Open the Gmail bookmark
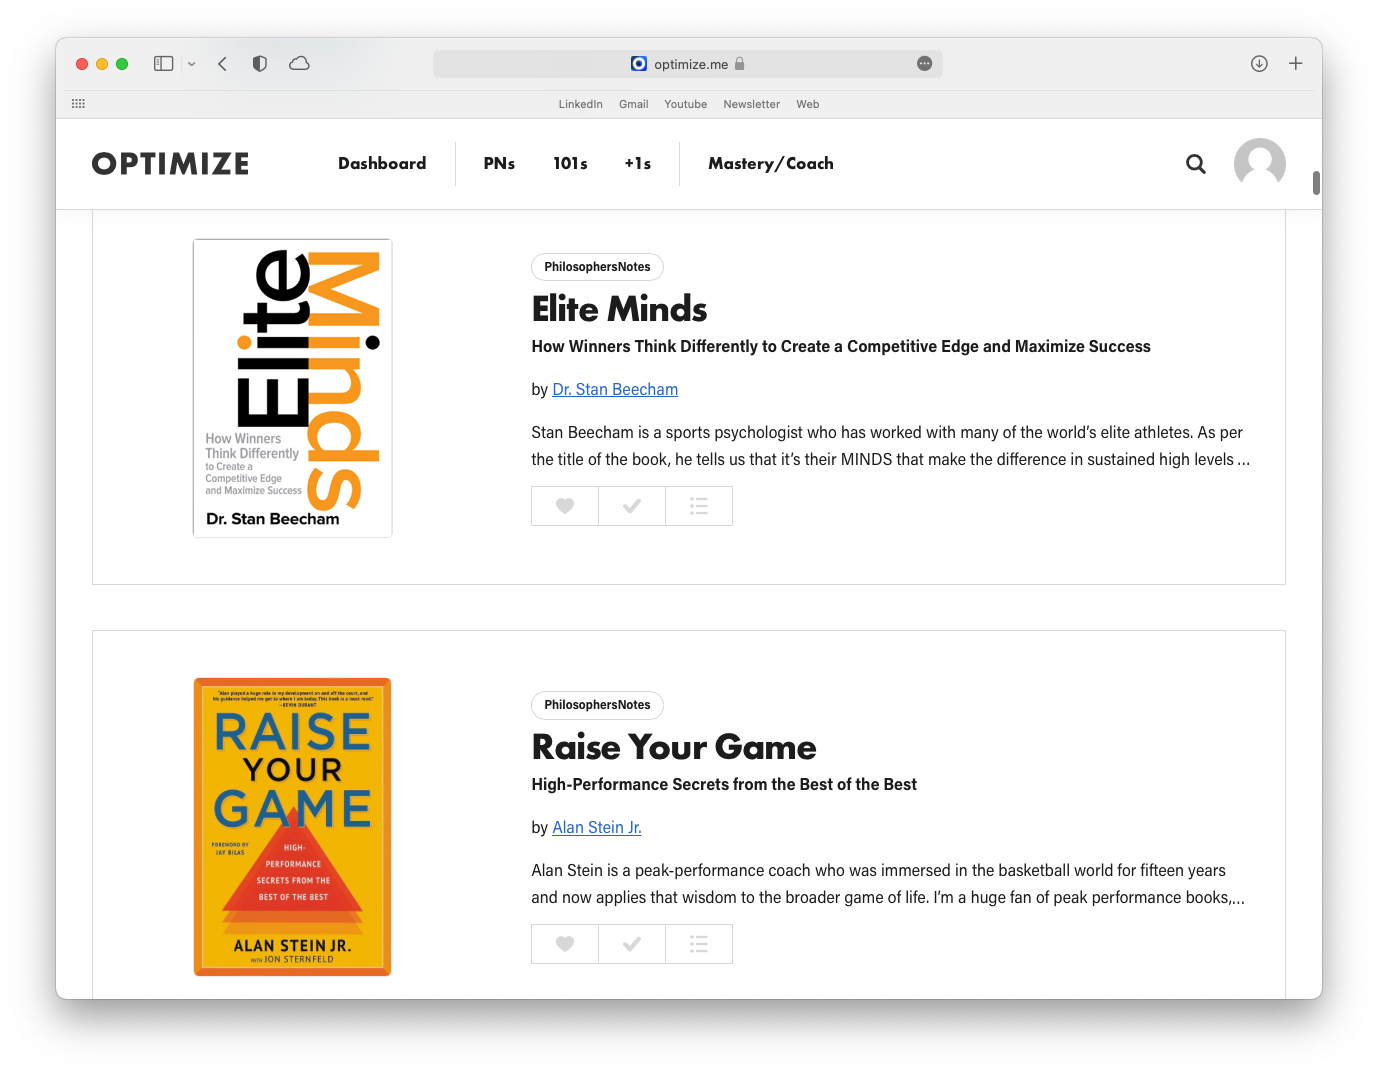1378x1073 pixels. [634, 104]
